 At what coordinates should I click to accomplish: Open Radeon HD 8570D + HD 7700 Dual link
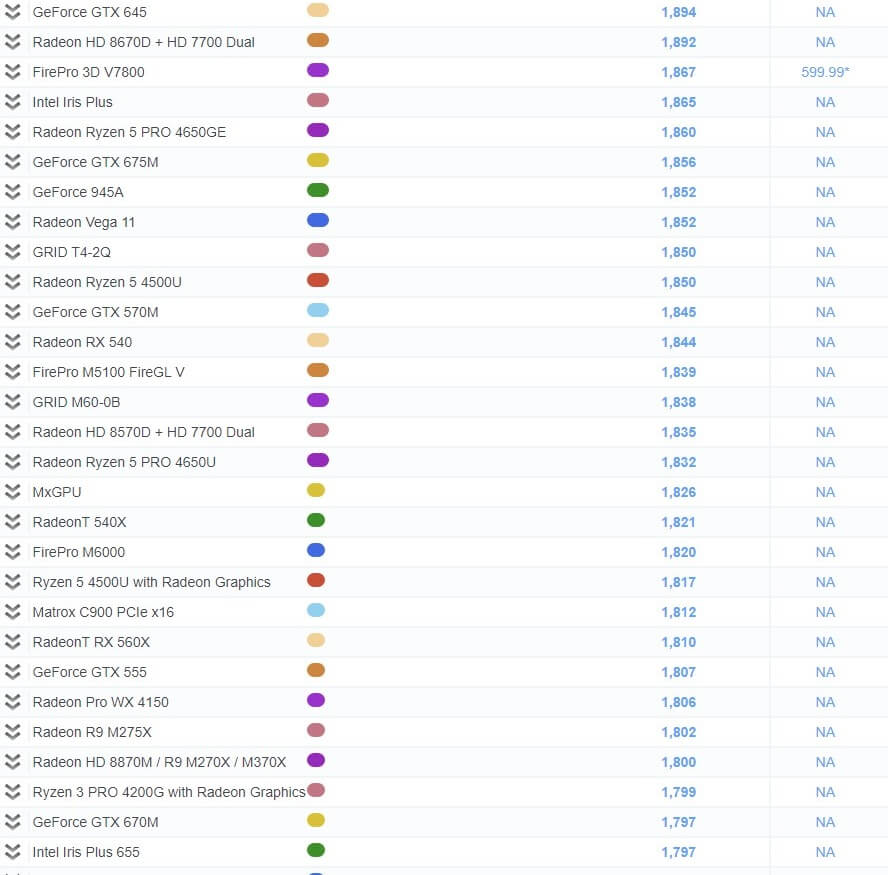(x=143, y=432)
